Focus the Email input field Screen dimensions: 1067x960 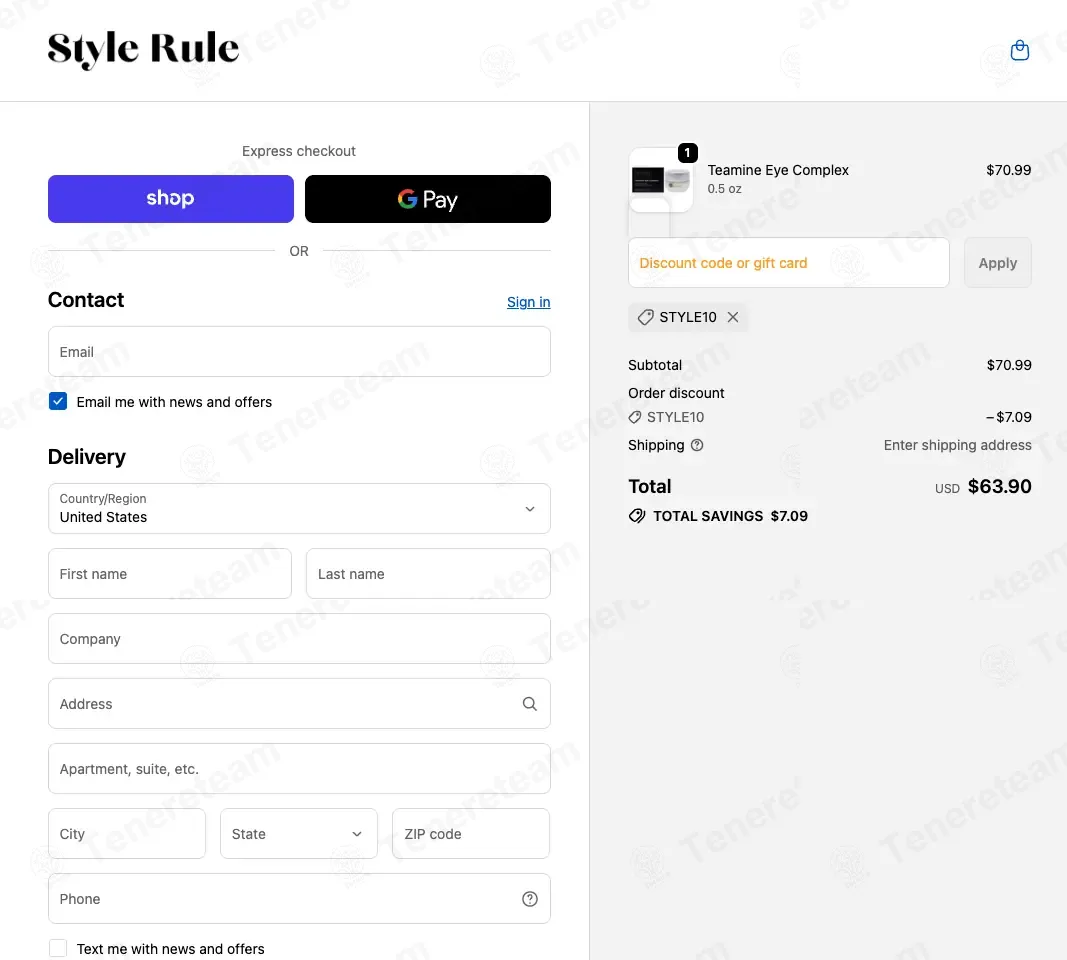(x=299, y=352)
